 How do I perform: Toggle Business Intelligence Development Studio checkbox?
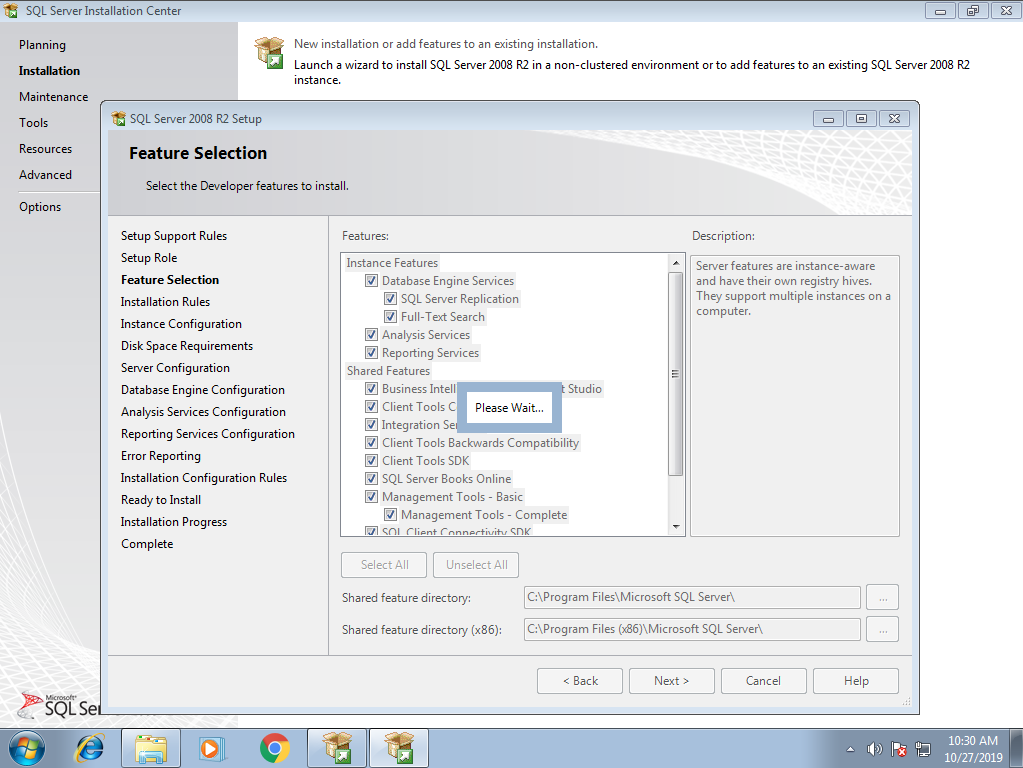[371, 389]
